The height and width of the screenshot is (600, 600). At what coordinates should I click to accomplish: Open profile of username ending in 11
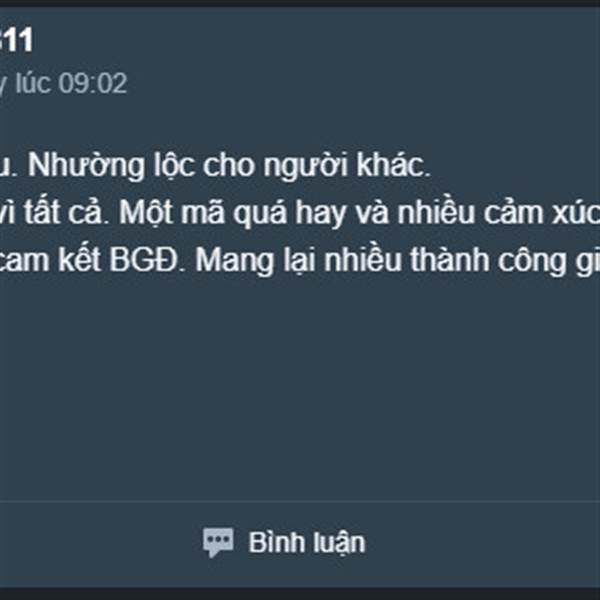coord(16,39)
